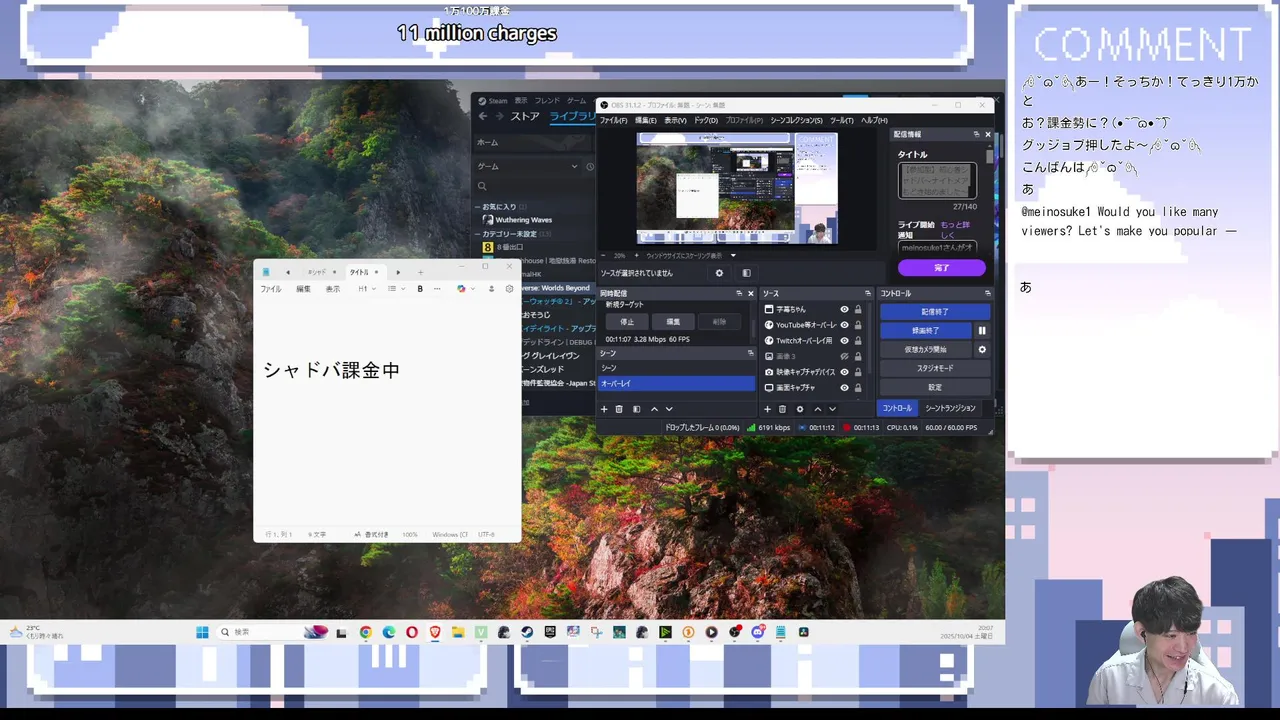1280x720 pixels.
Task: Open source properties gear in Sources toolbar
Action: pyautogui.click(x=799, y=409)
